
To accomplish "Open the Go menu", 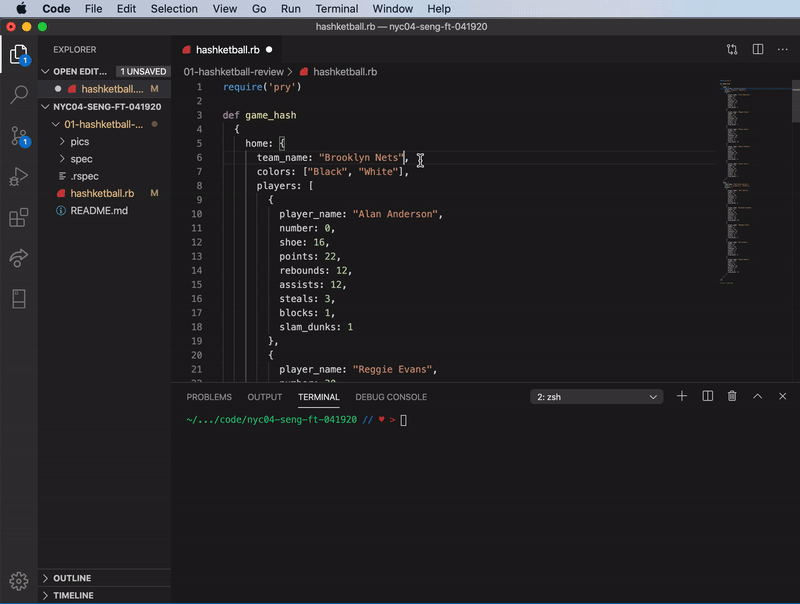I will click(259, 9).
